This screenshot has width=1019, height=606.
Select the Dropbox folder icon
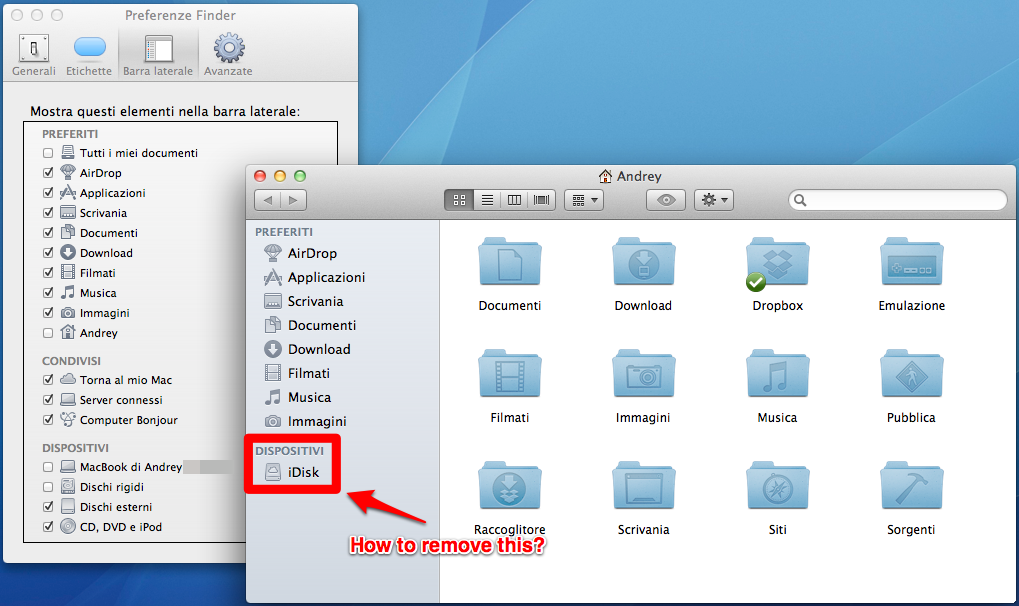pos(777,262)
